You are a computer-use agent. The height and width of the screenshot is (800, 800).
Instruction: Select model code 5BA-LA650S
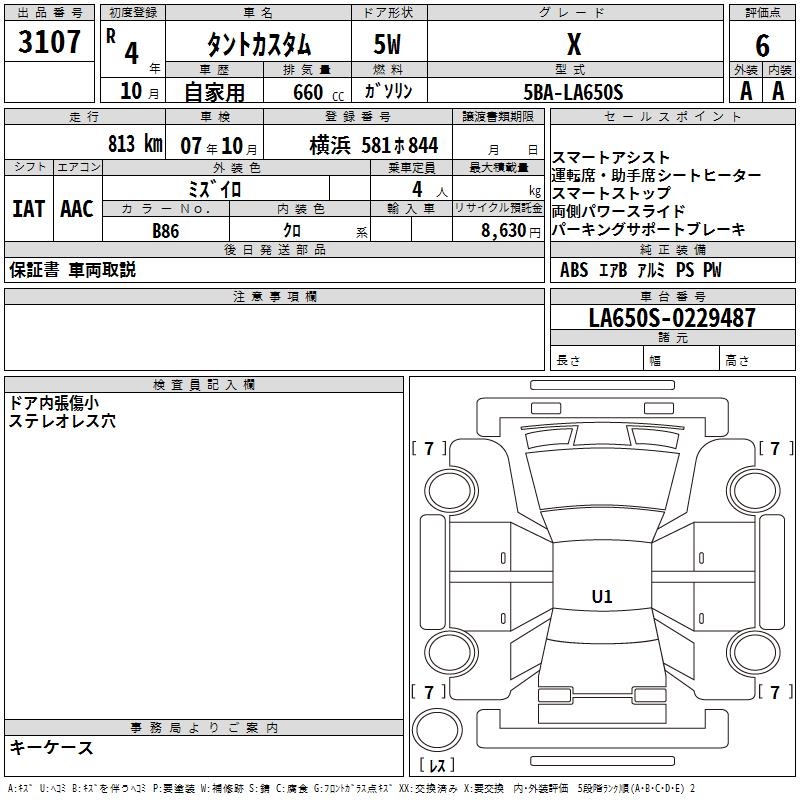pyautogui.click(x=573, y=92)
